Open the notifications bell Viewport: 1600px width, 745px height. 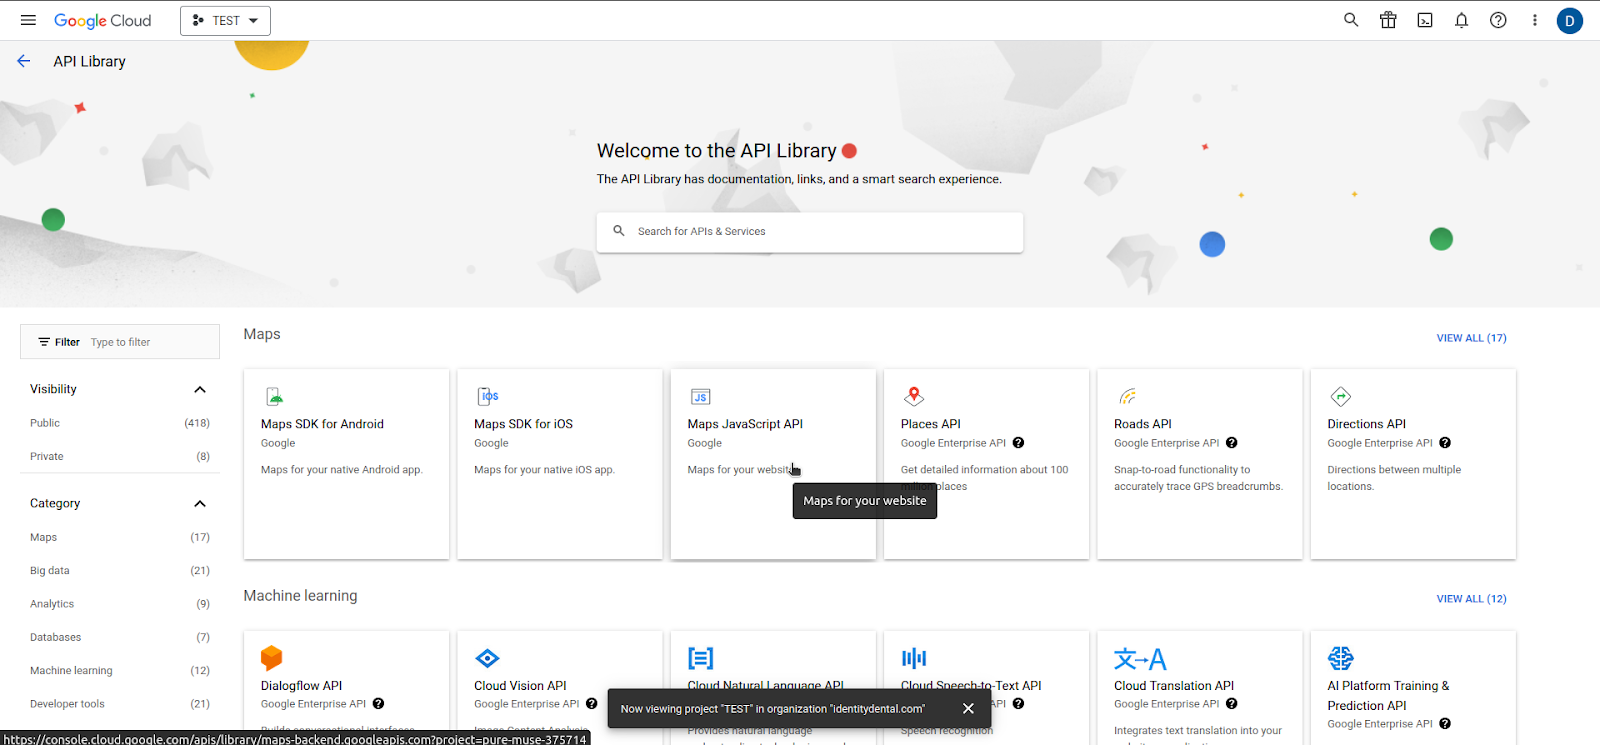point(1461,20)
